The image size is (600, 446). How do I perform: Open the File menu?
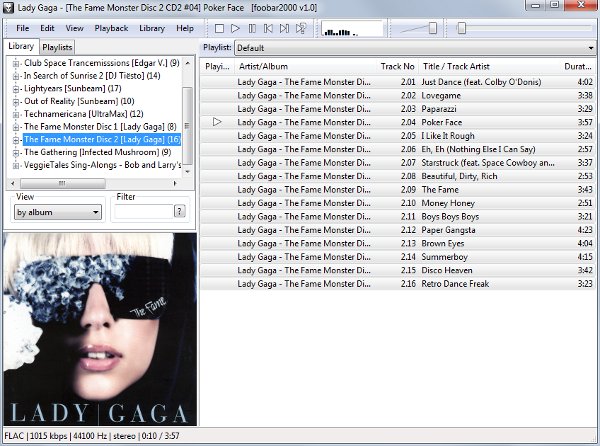click(23, 28)
